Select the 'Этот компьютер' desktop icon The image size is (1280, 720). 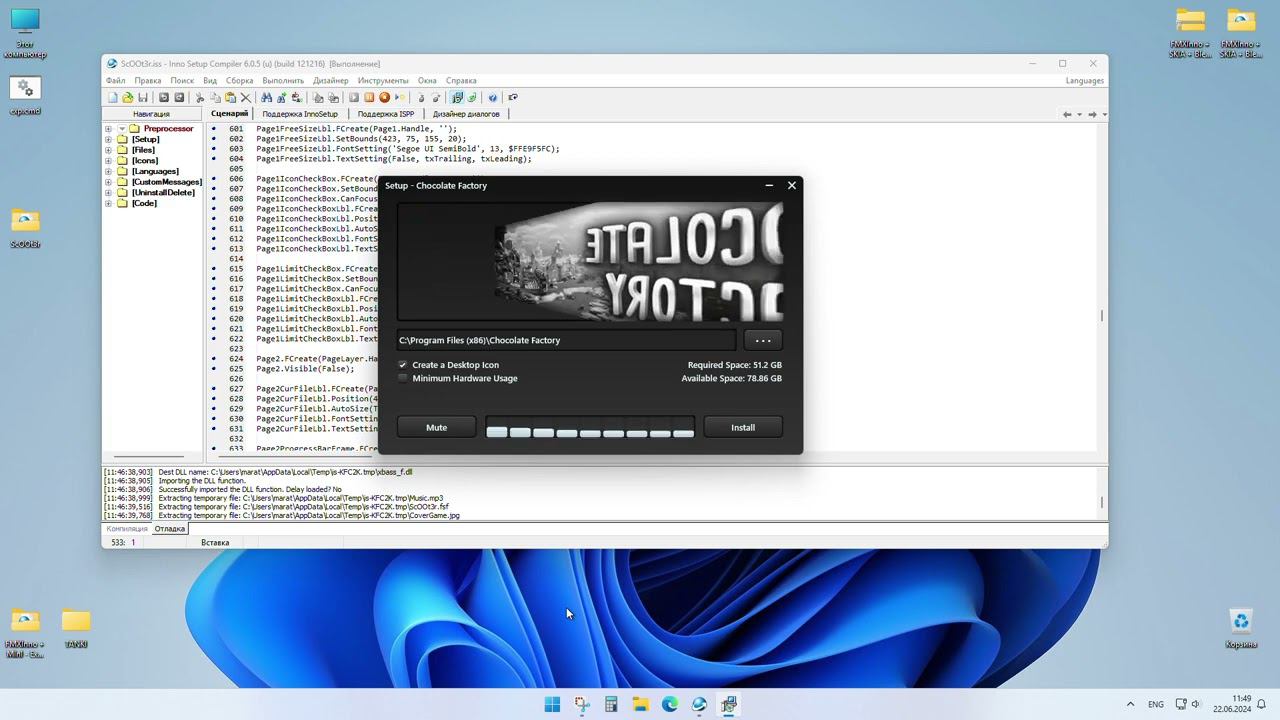click(x=25, y=33)
